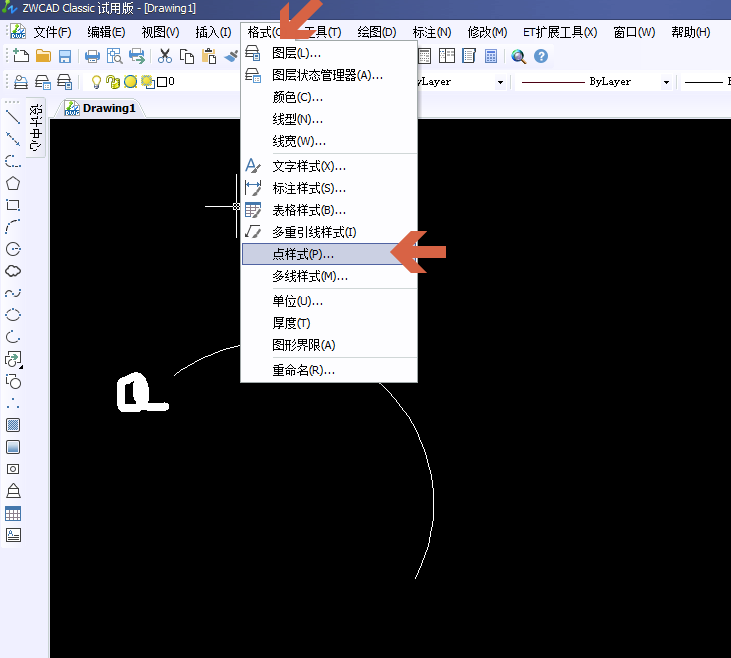Select the Line draw tool

pos(13,117)
